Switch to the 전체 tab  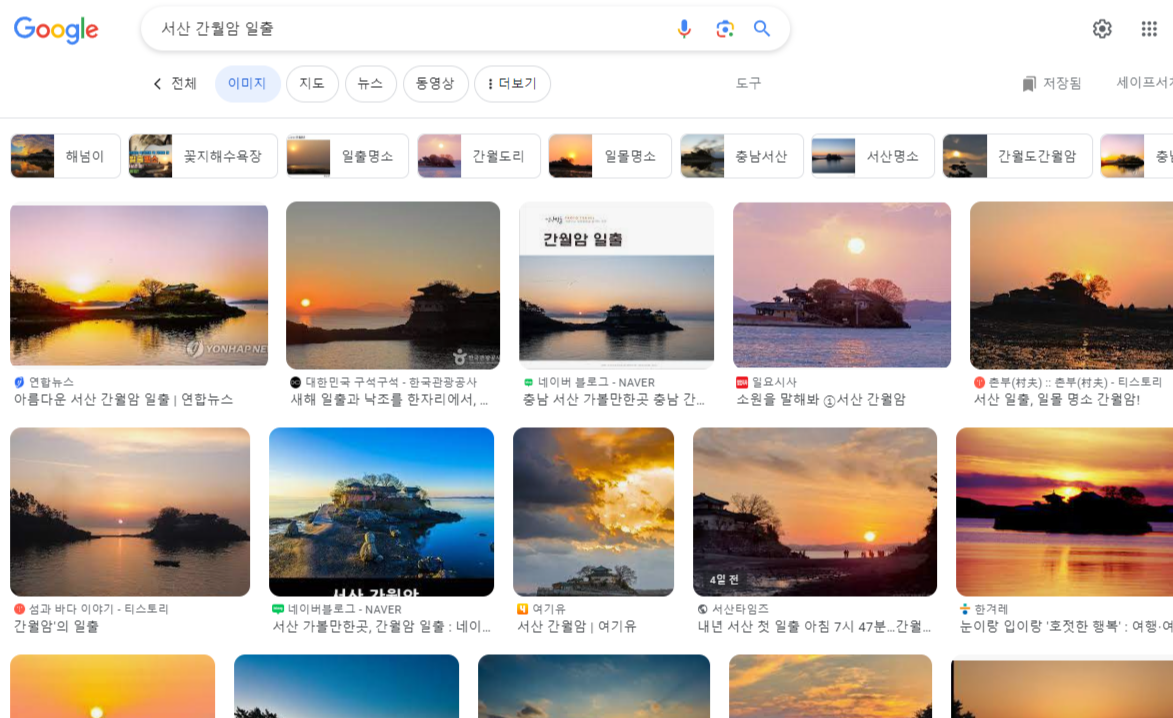click(183, 83)
